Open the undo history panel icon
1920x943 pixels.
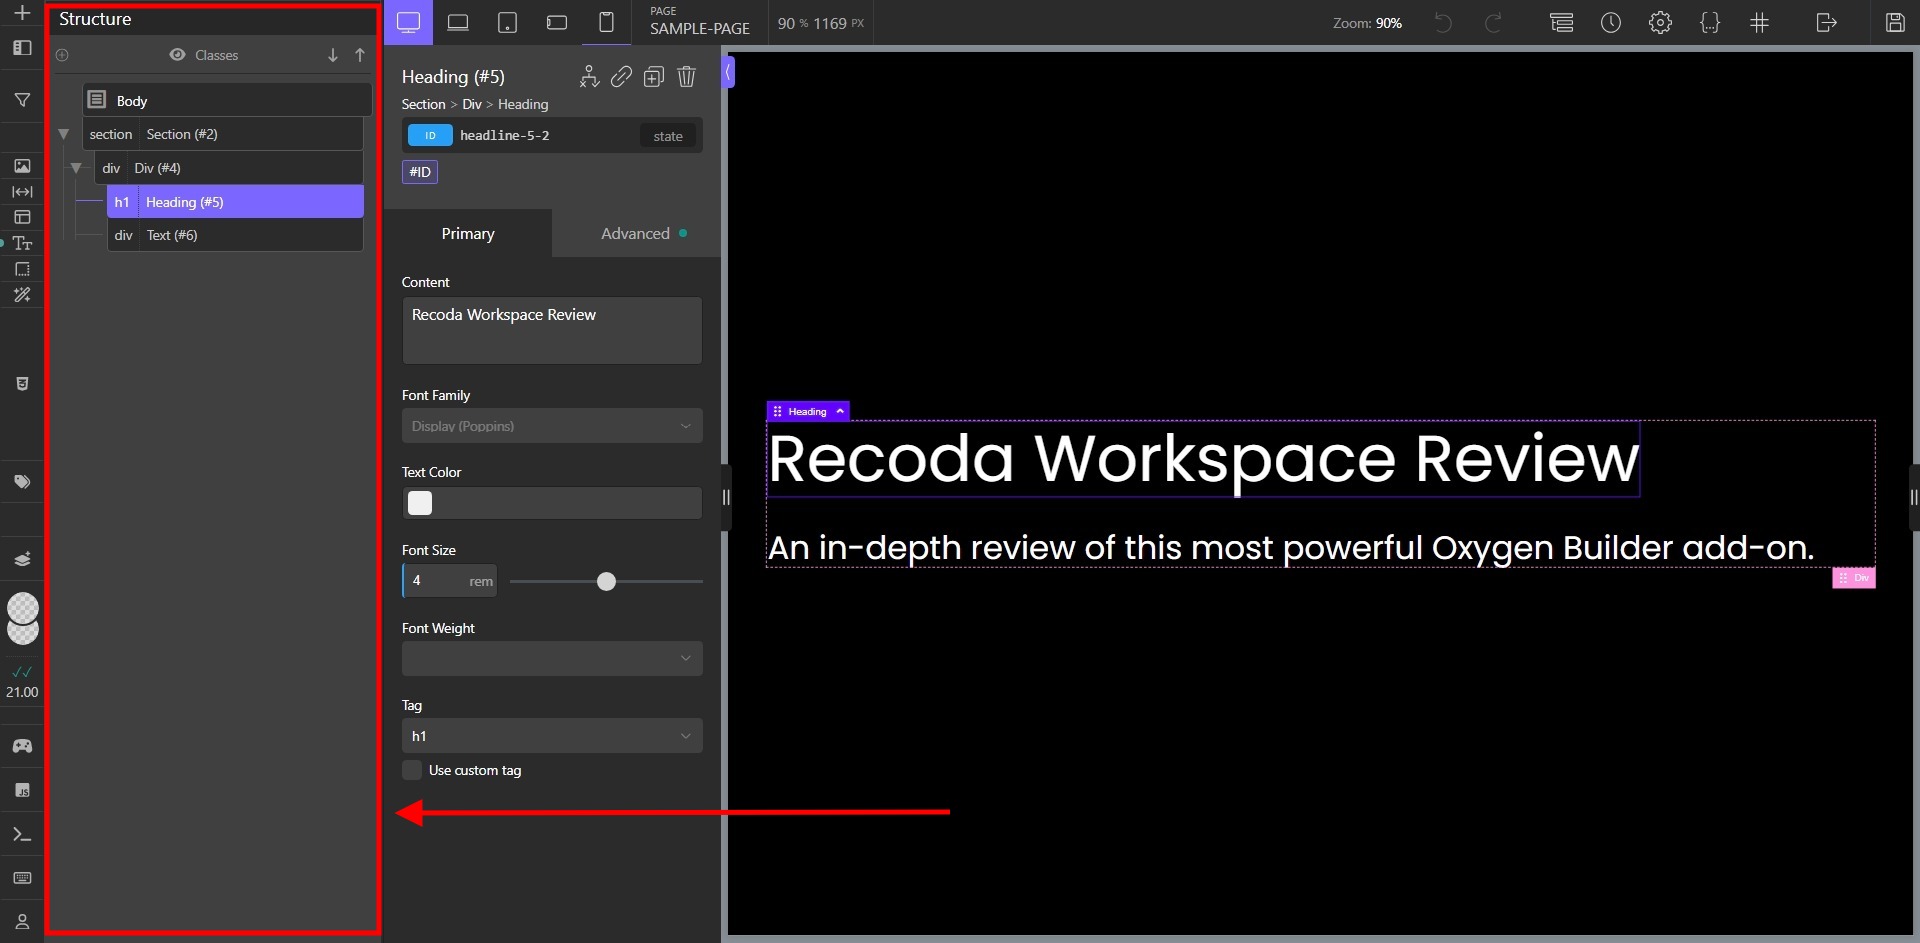pos(1611,22)
